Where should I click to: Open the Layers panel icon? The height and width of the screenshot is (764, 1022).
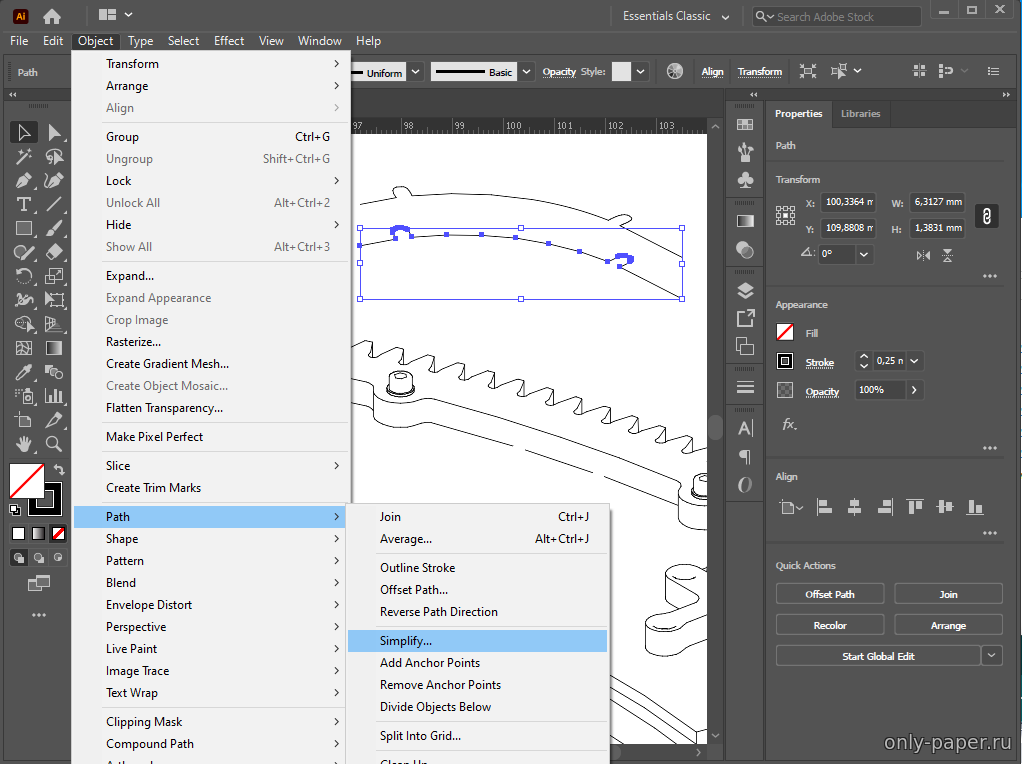[x=745, y=291]
